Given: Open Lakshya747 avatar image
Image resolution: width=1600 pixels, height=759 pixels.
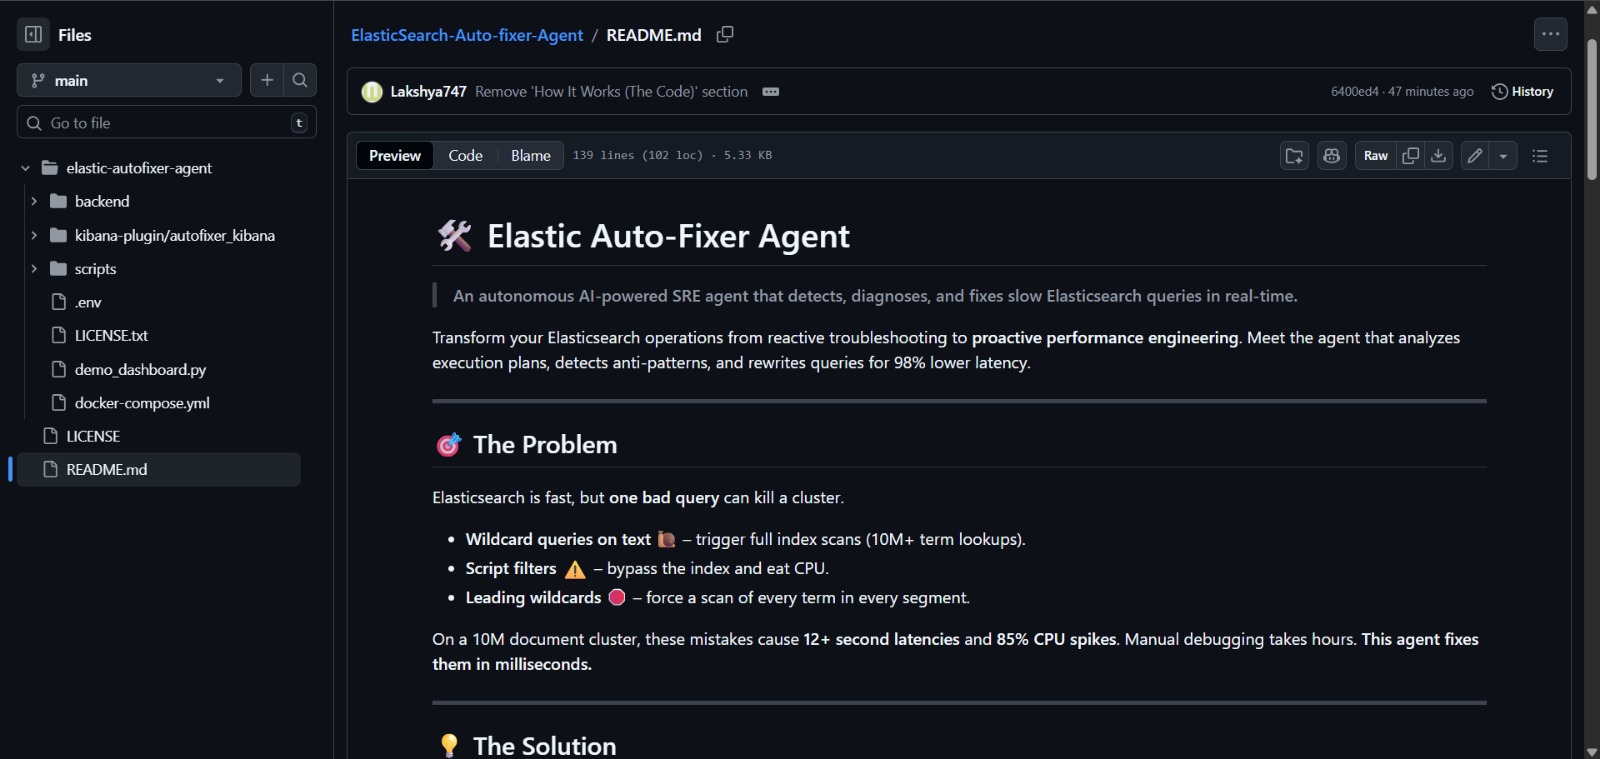Looking at the screenshot, I should (x=372, y=92).
